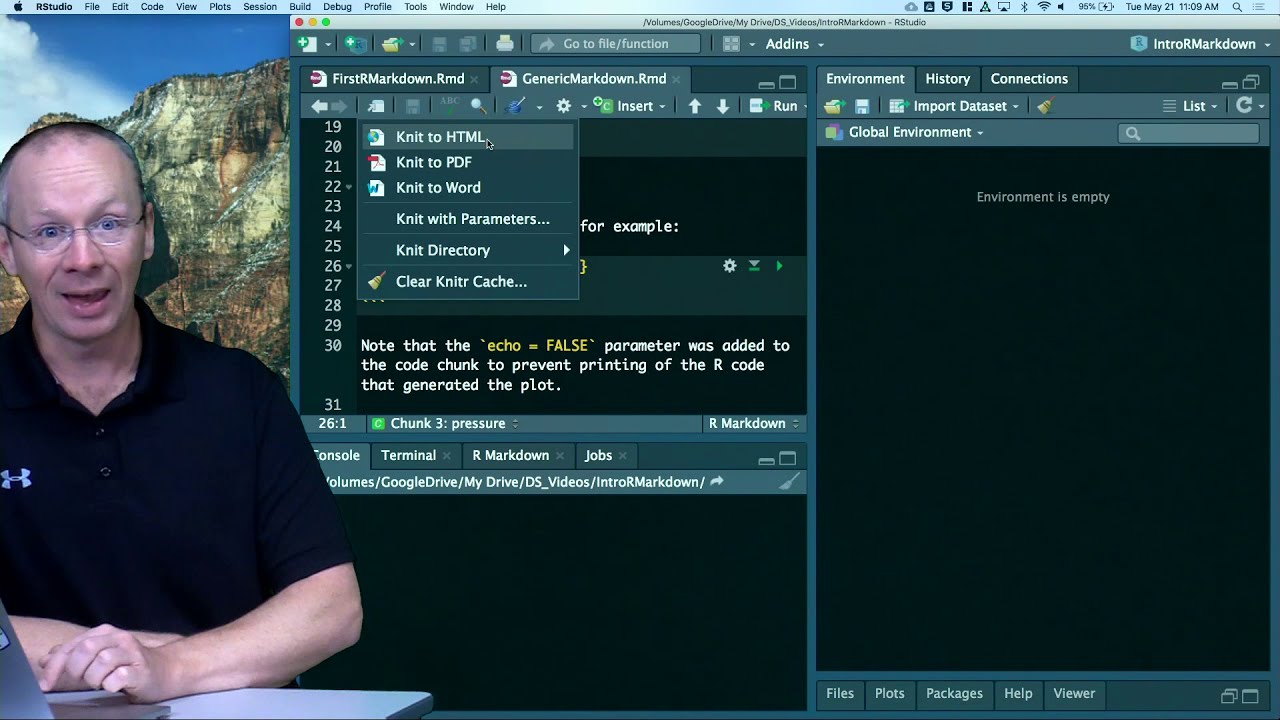
Task: Open the Session menu in menu bar
Action: coord(260,7)
